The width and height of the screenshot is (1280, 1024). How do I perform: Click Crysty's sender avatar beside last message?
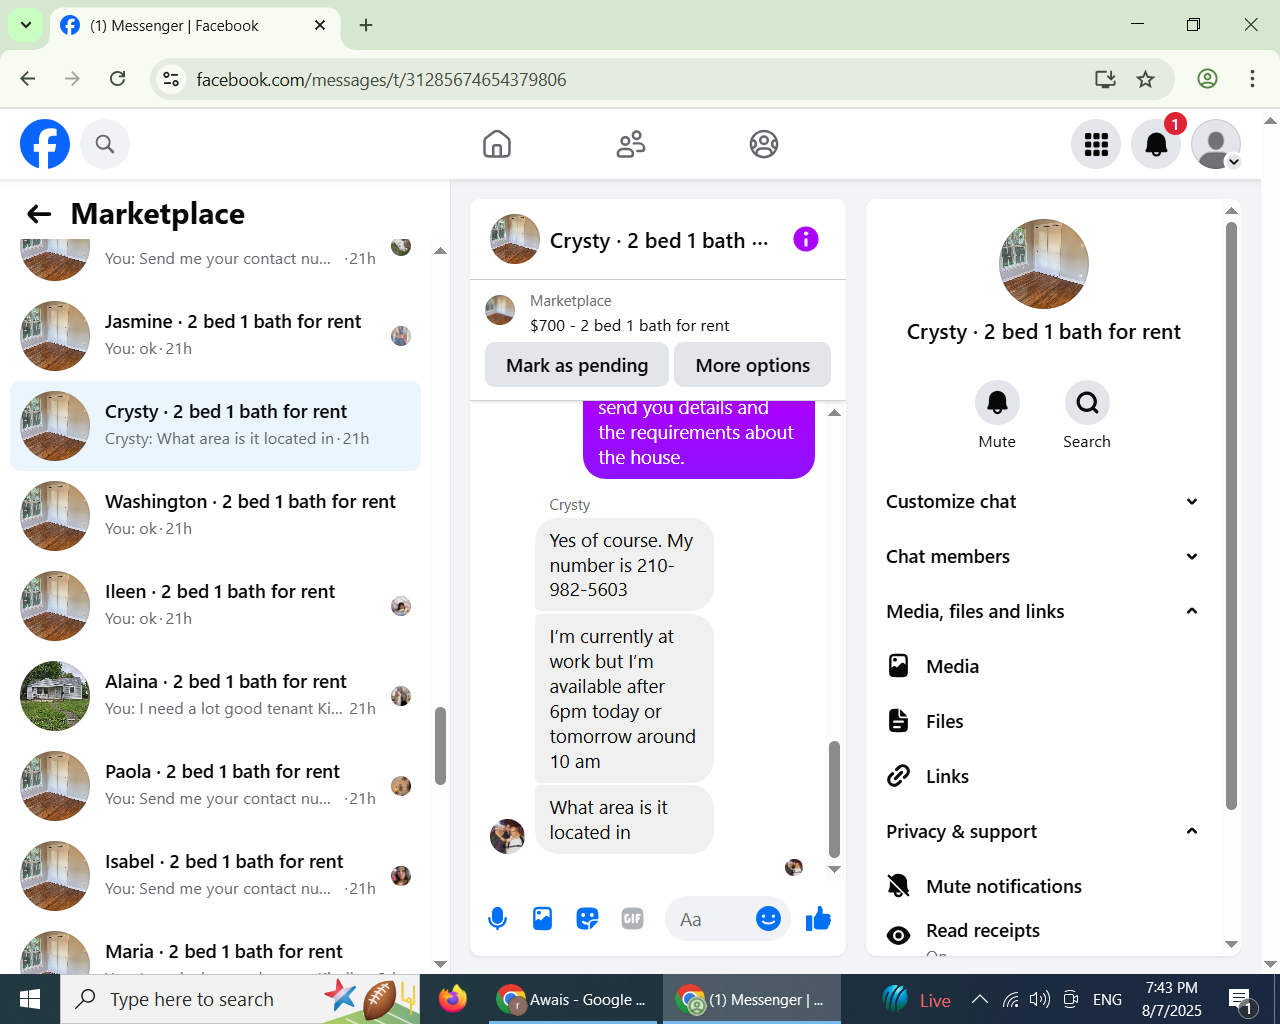tap(507, 836)
